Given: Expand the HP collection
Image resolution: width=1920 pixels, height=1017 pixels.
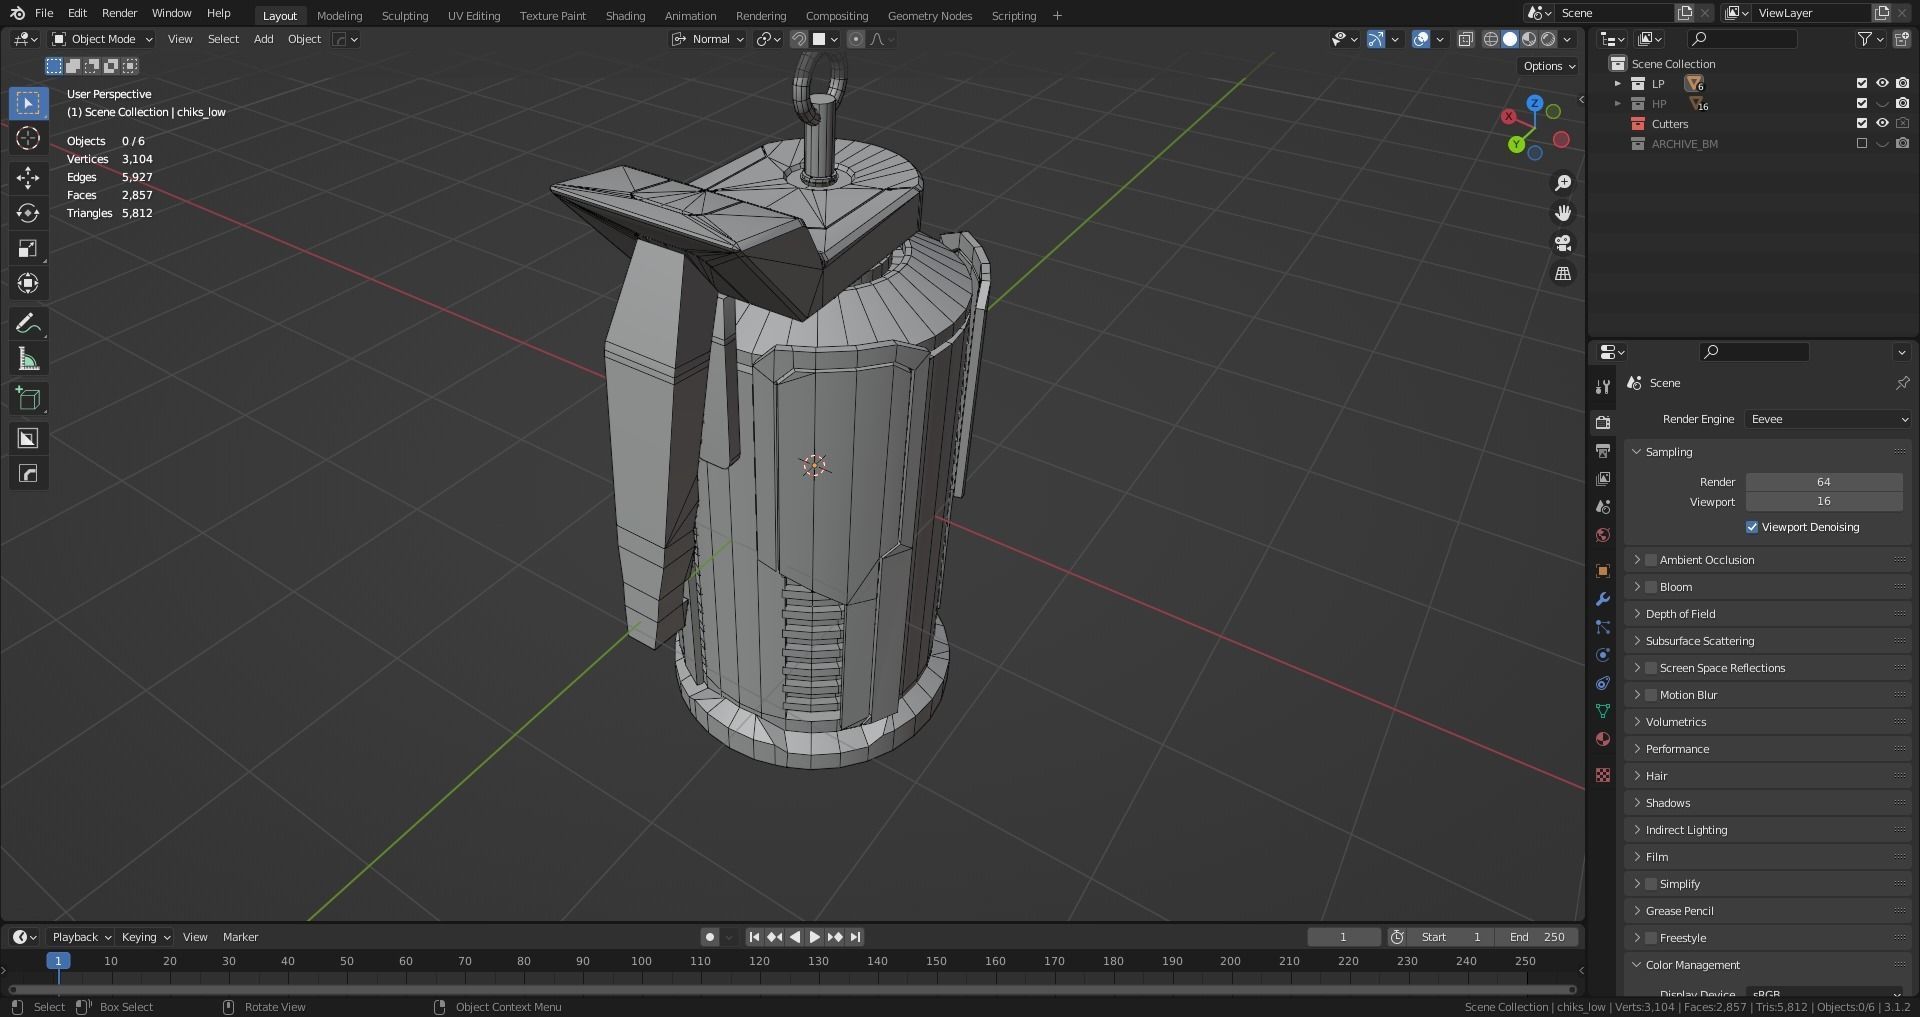Looking at the screenshot, I should click(x=1617, y=103).
